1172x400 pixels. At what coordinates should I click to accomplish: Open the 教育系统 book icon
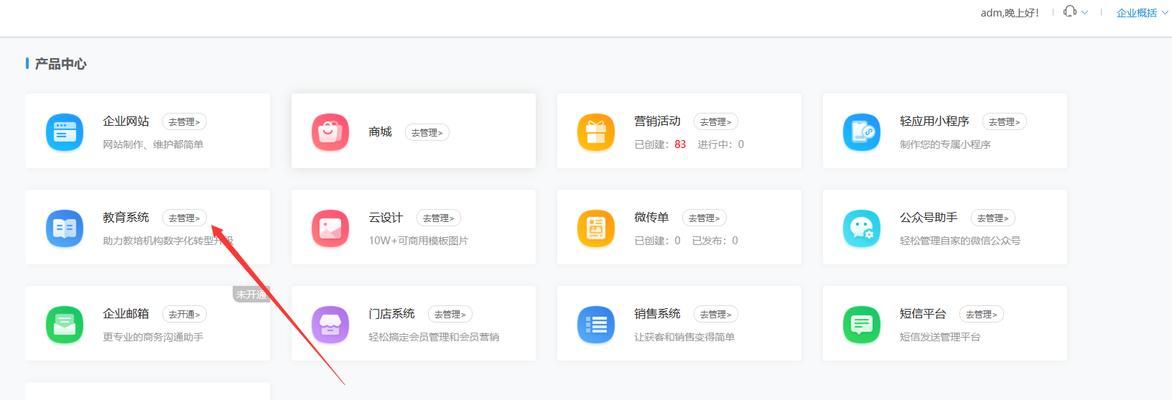tap(64, 228)
